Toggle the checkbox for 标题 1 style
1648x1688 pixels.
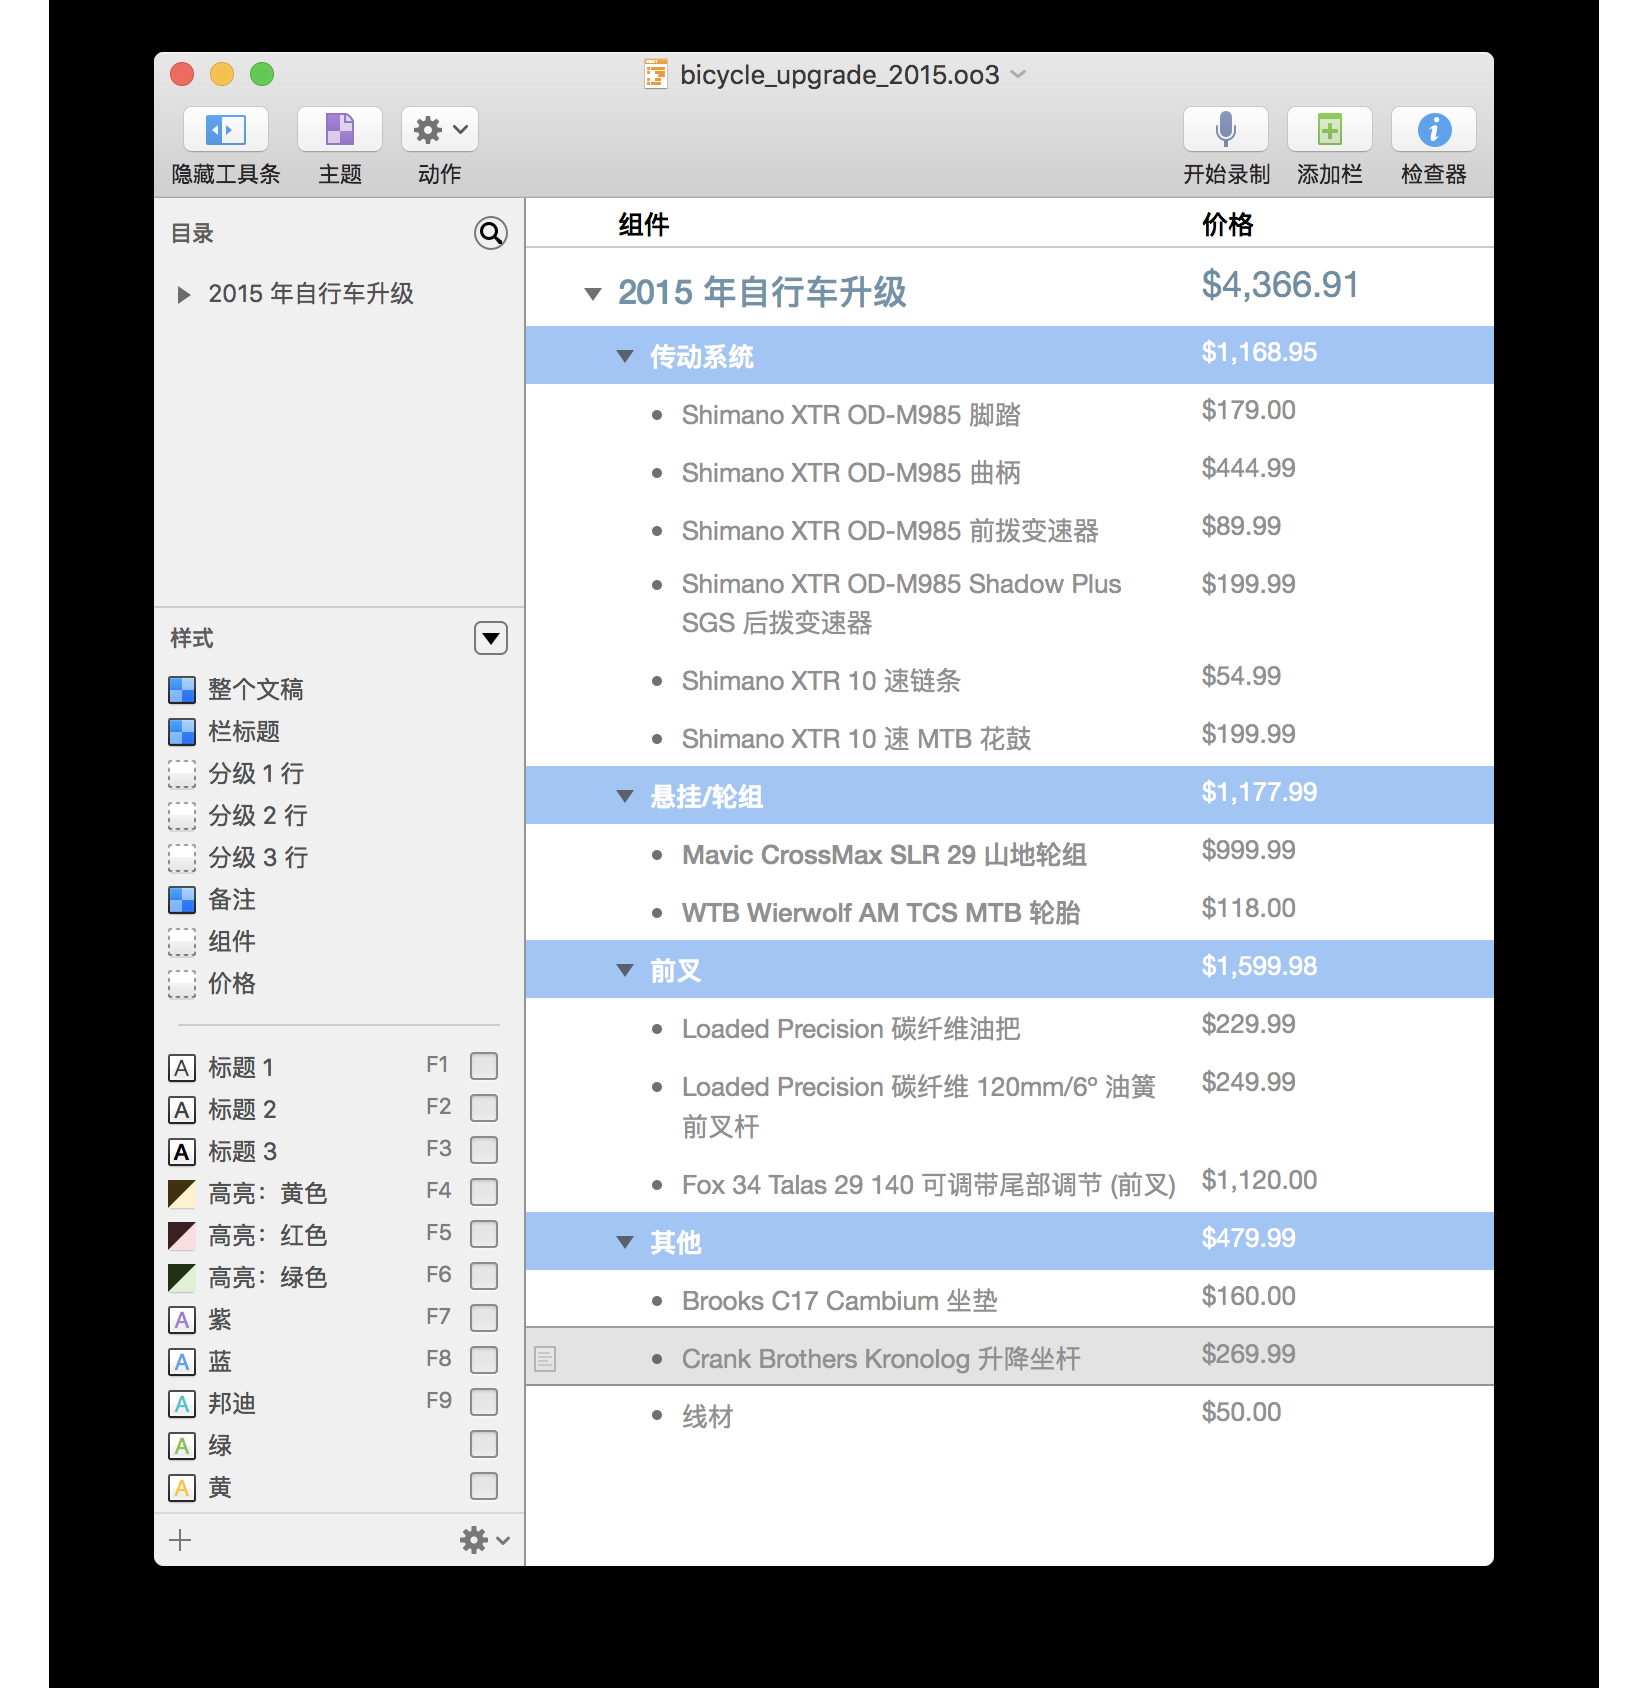click(x=484, y=1066)
